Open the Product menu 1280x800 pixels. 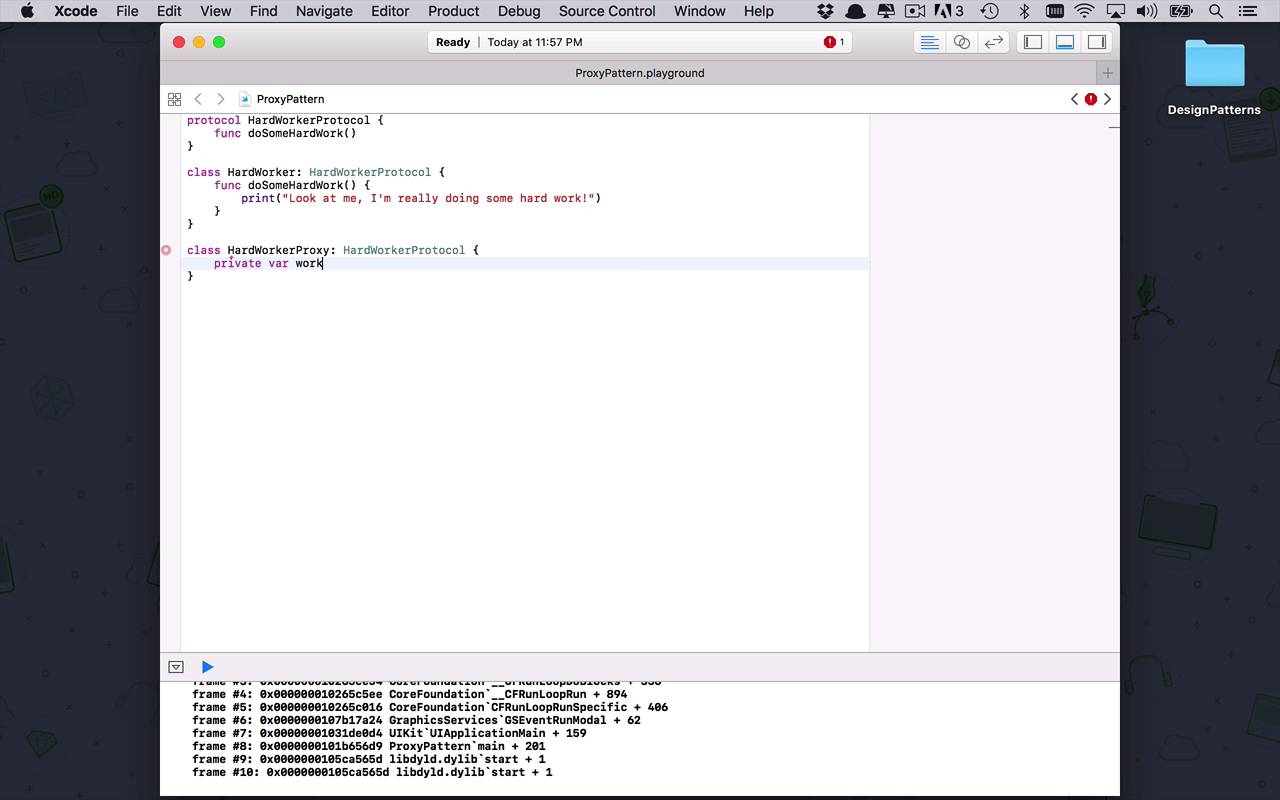click(453, 11)
